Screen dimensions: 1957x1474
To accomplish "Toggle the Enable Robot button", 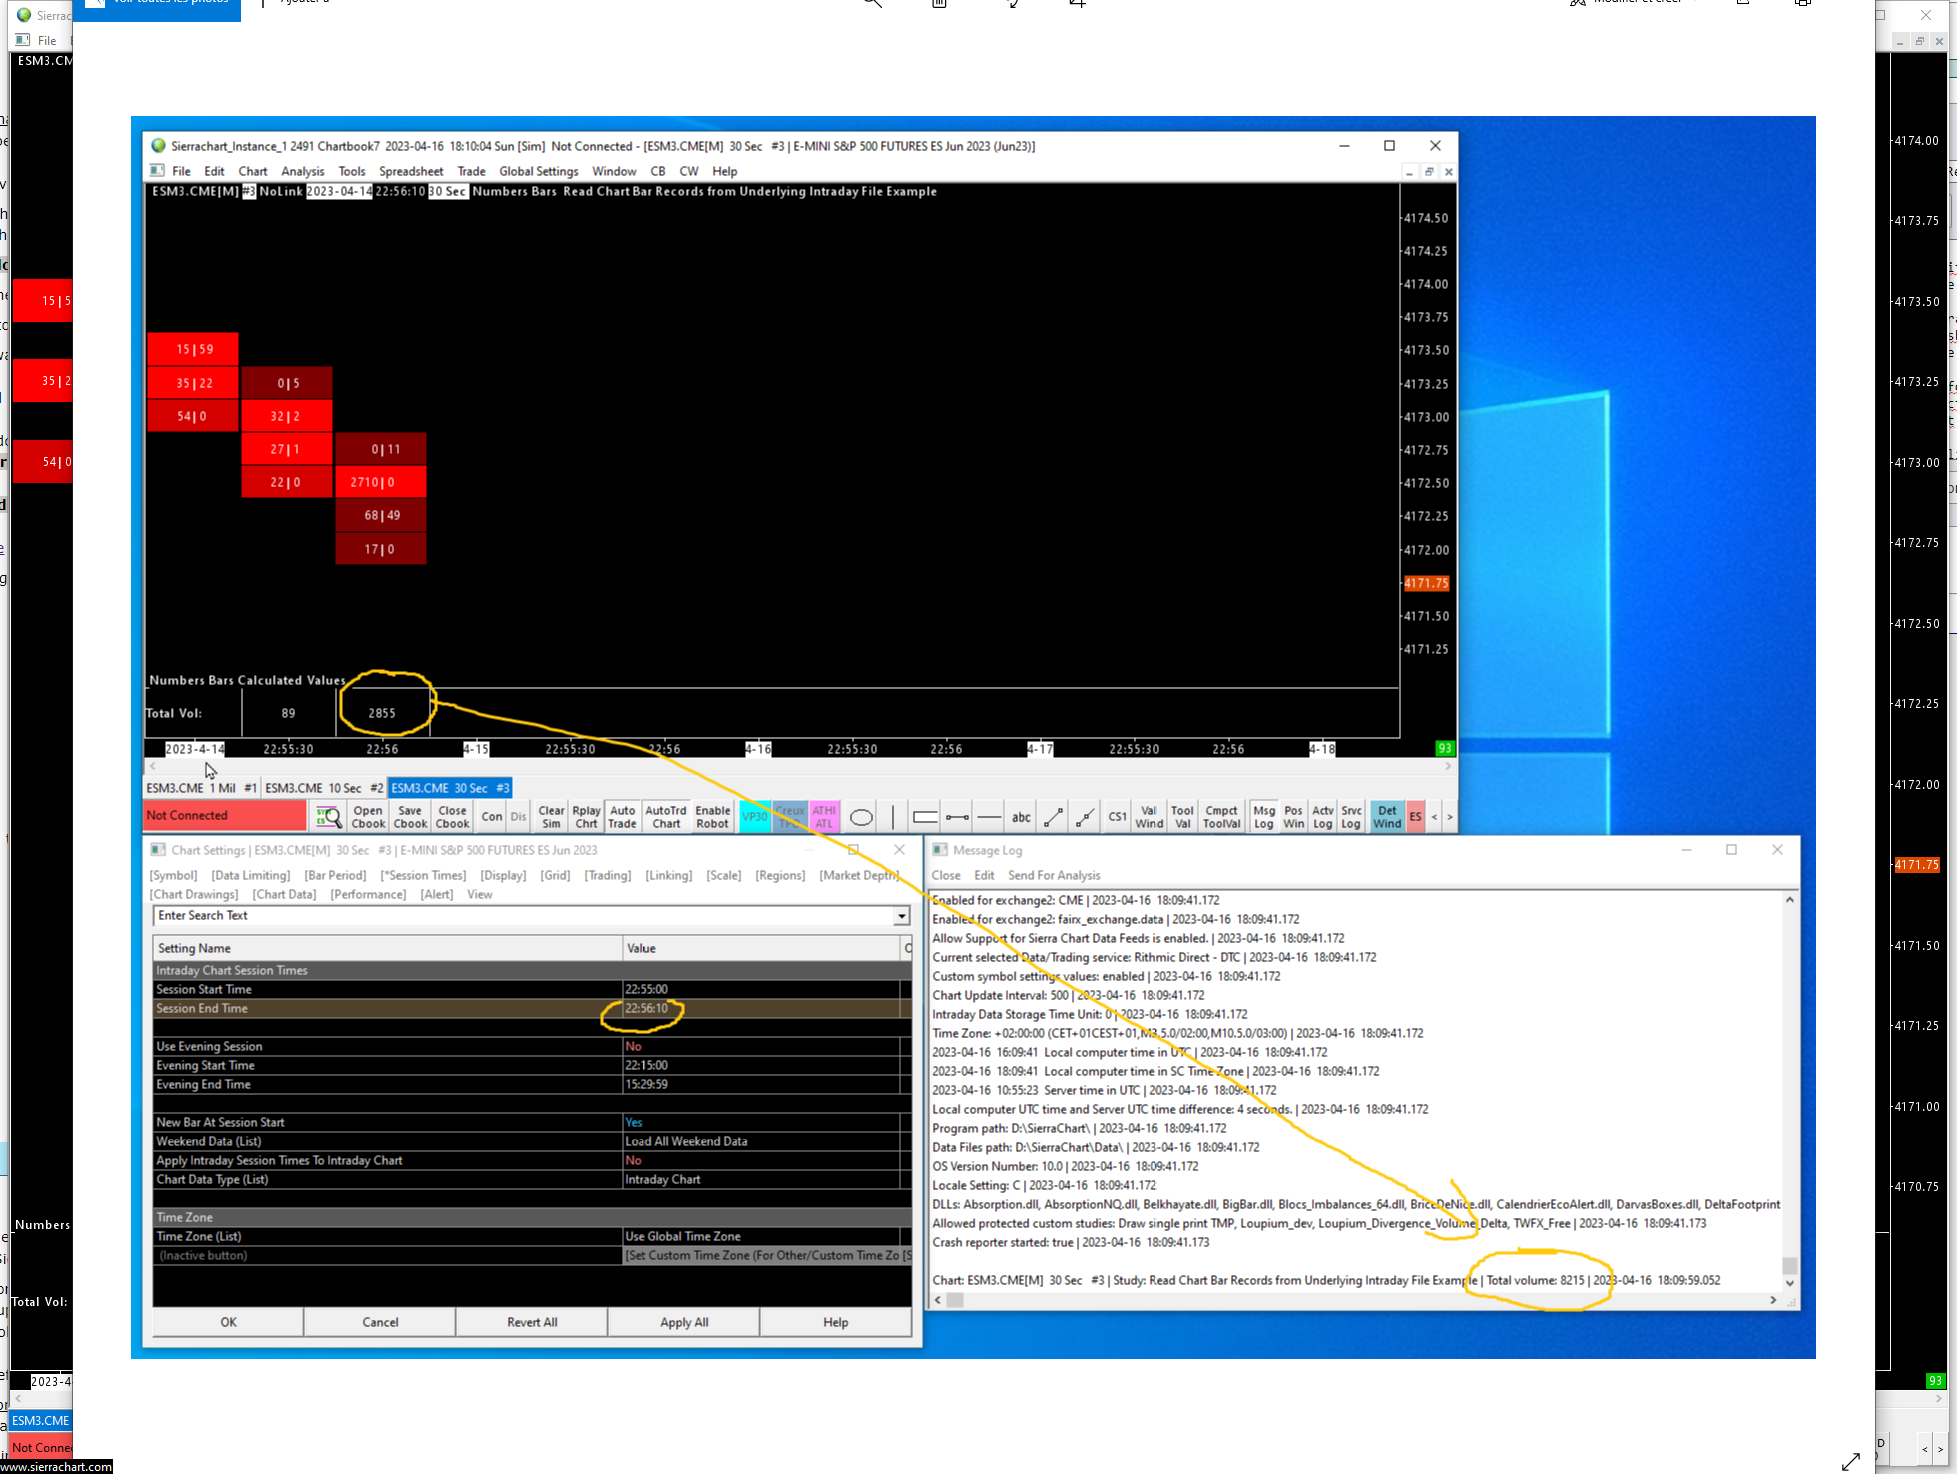I will [712, 817].
